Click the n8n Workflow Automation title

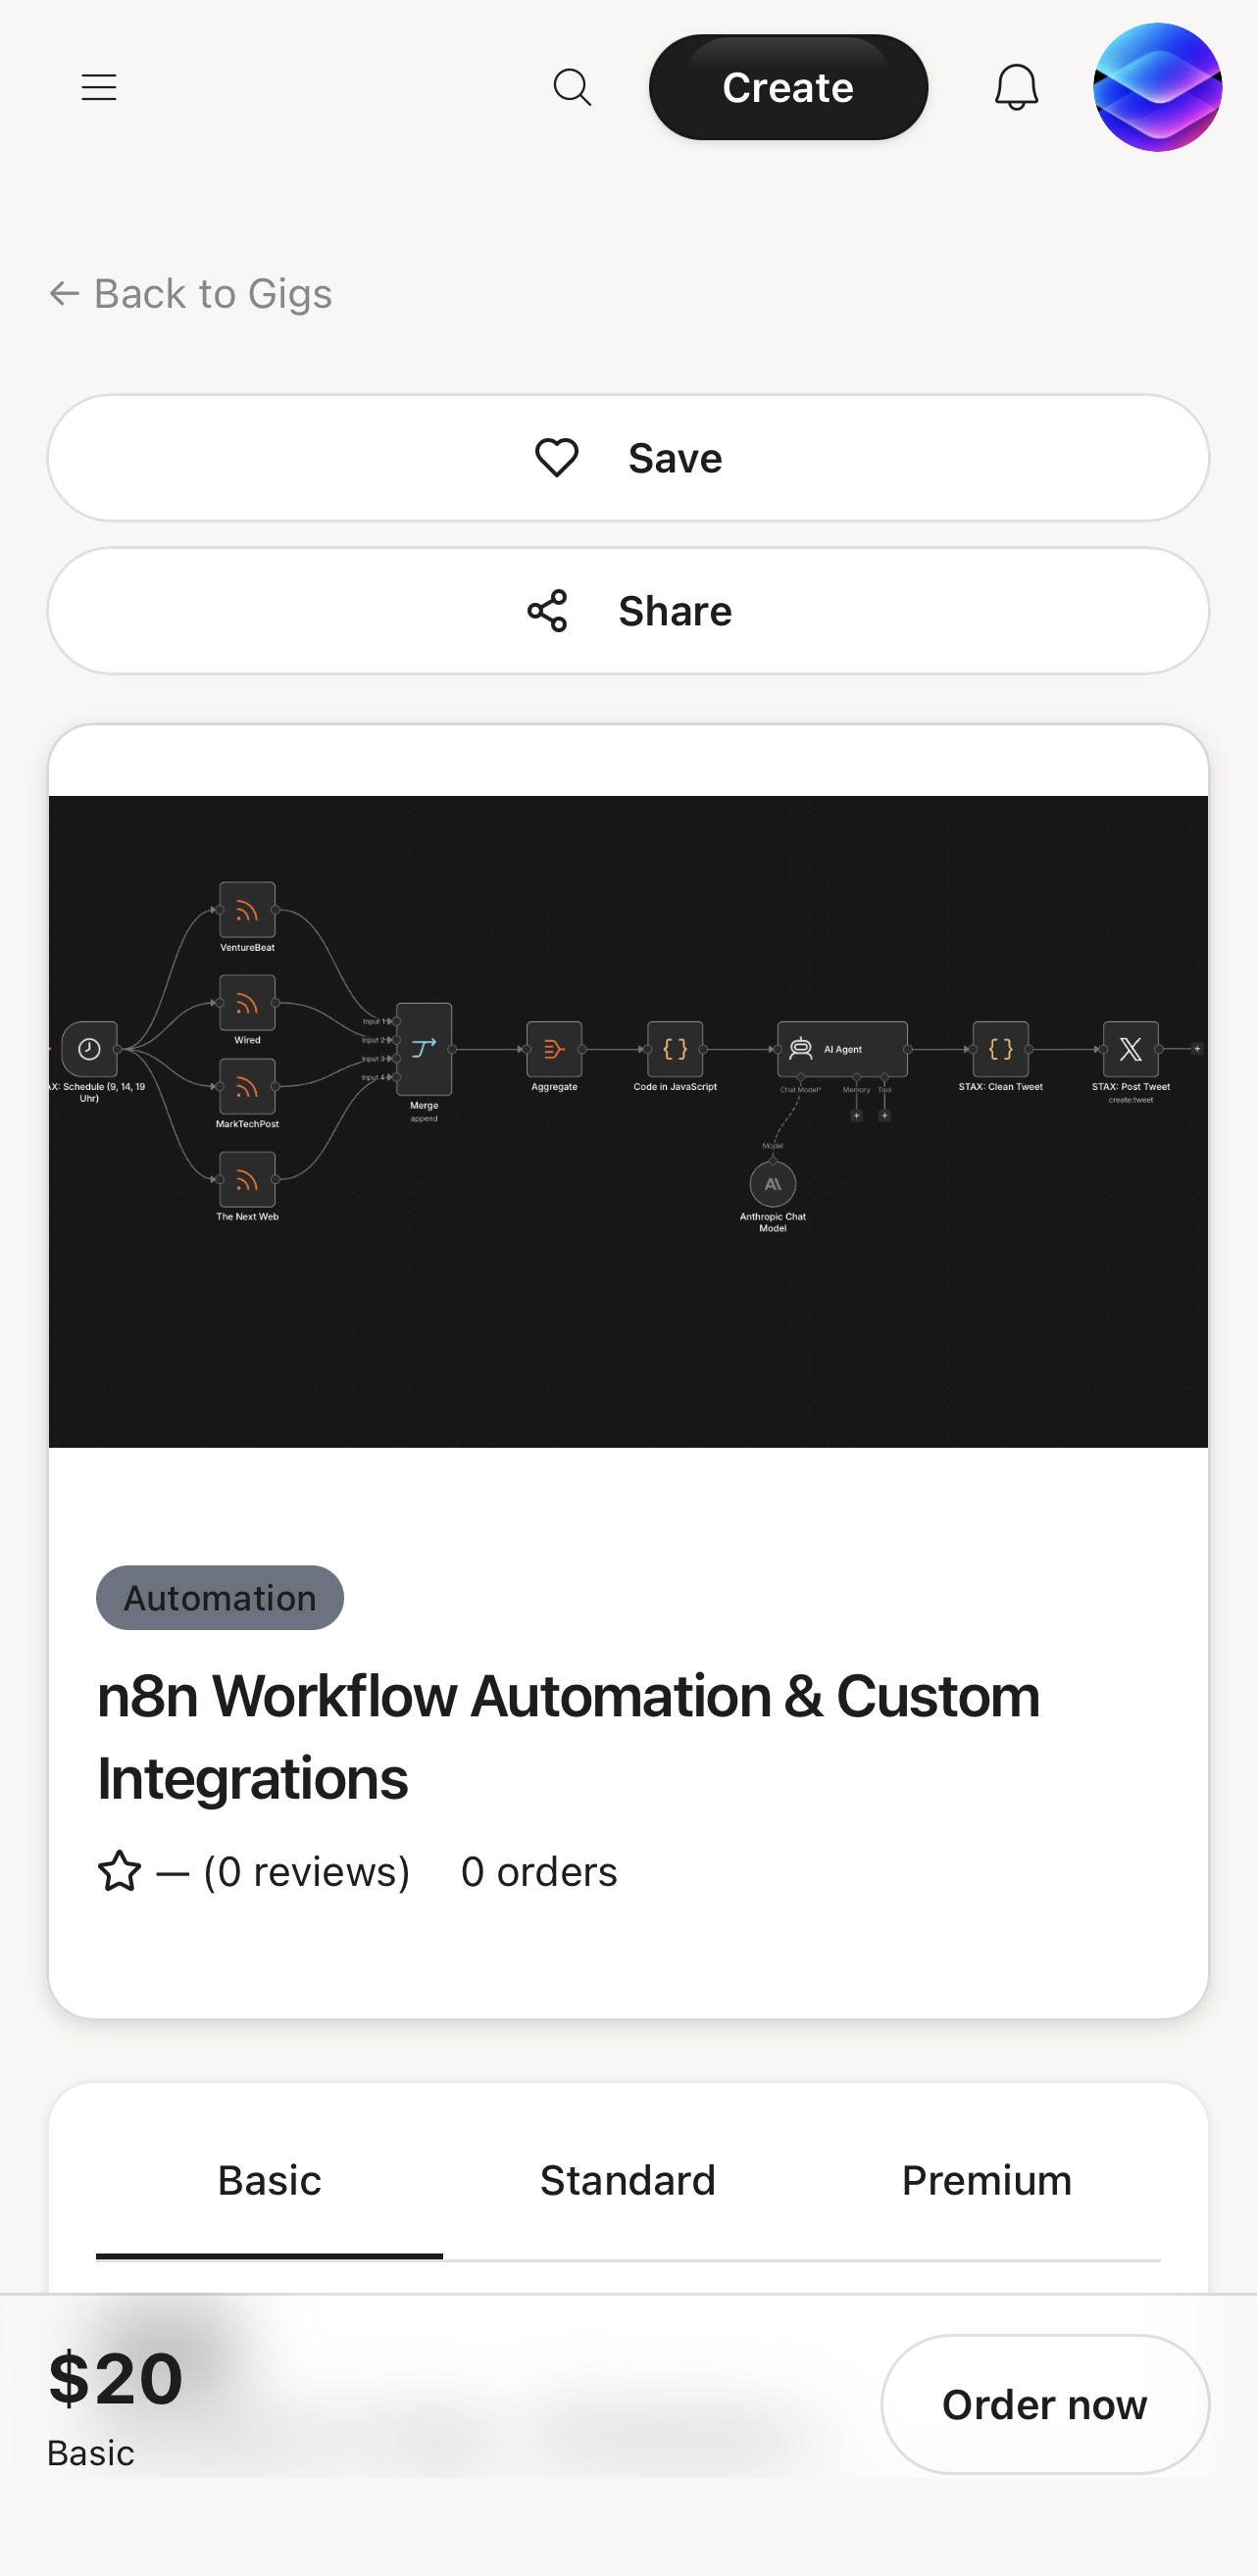click(568, 1737)
